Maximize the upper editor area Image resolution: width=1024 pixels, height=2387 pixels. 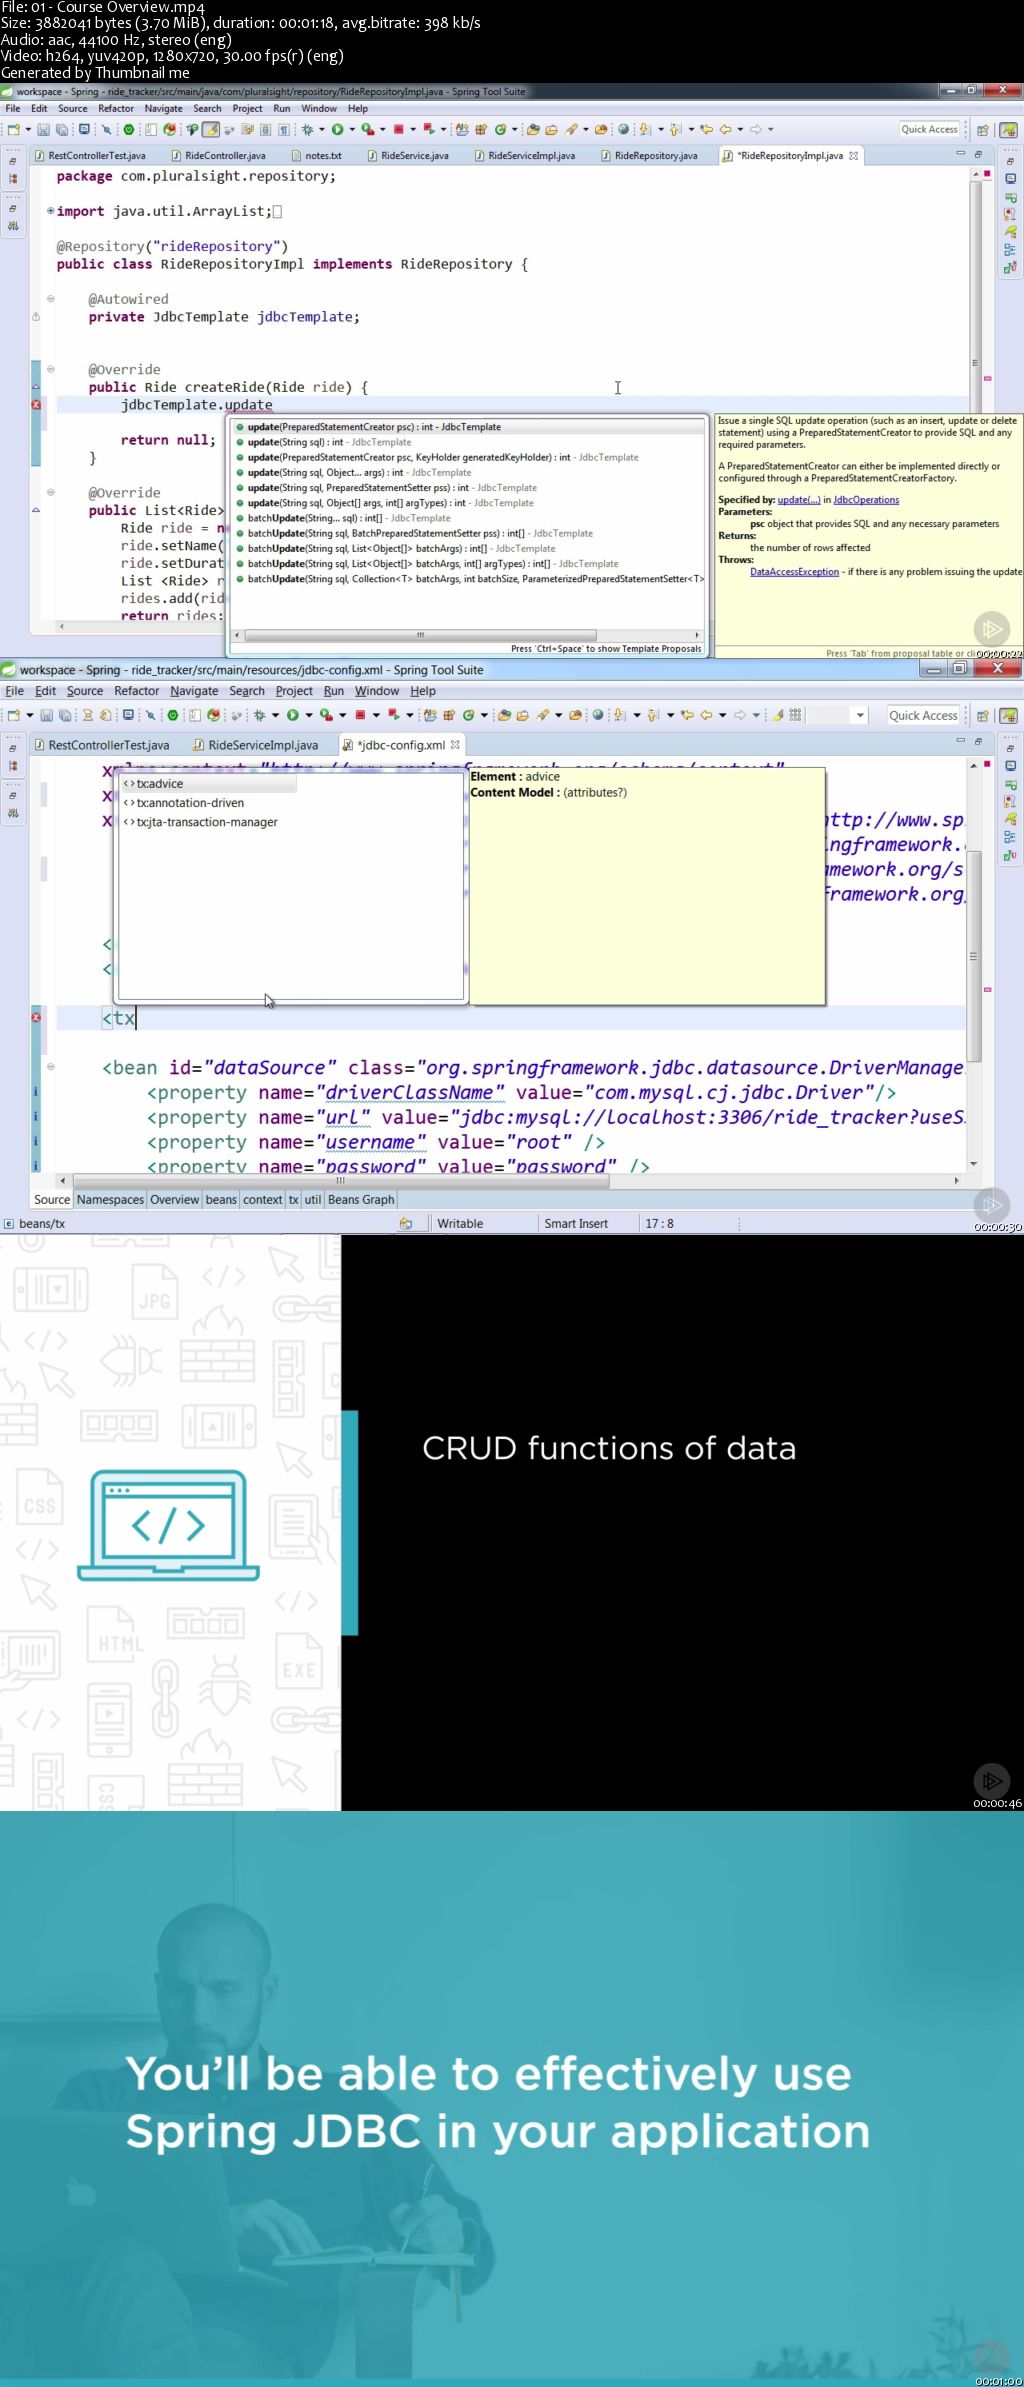(978, 154)
